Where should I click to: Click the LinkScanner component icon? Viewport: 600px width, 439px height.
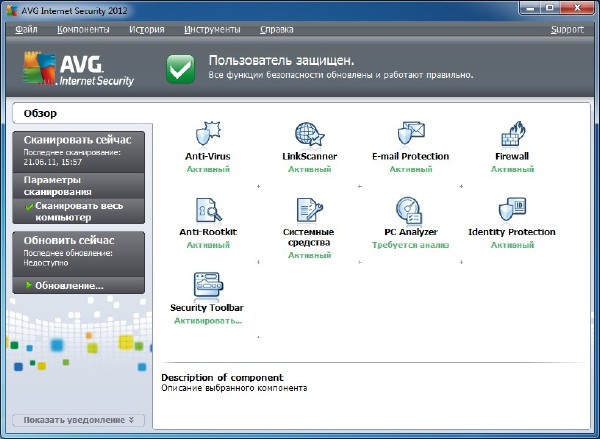pos(309,135)
